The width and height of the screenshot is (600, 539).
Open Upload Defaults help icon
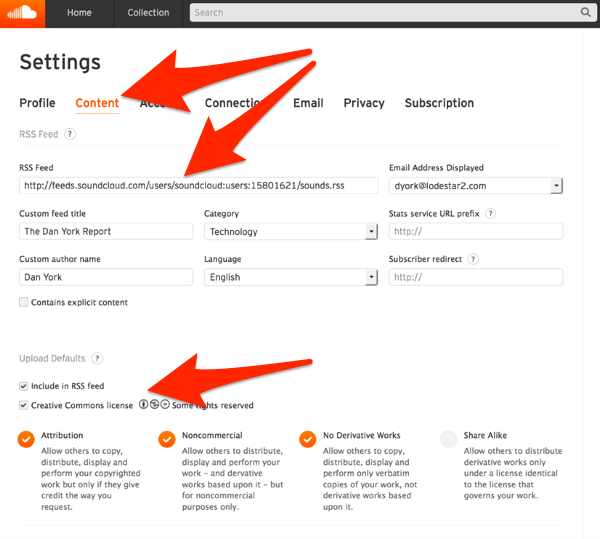tap(96, 358)
